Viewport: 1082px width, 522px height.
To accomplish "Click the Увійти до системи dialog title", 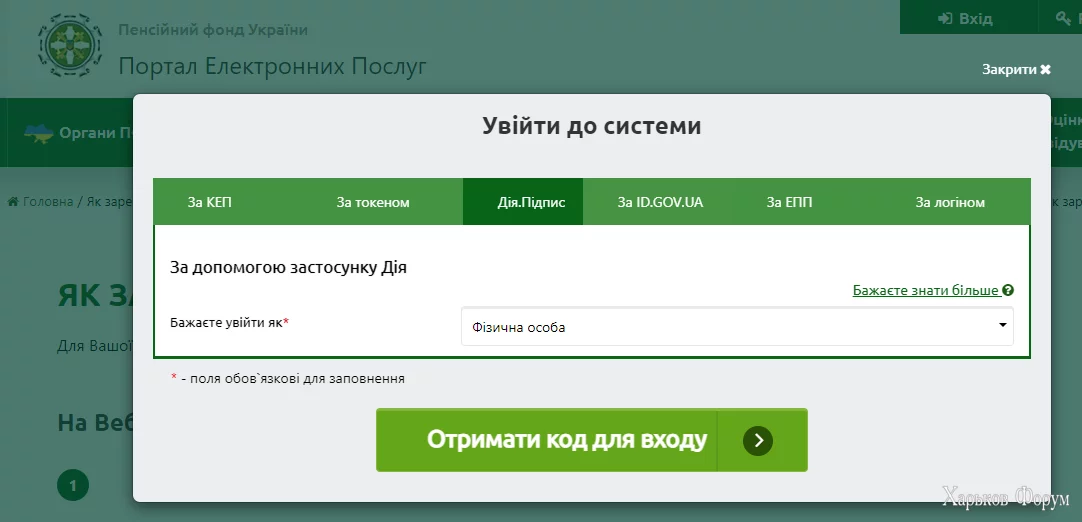I will click(x=591, y=126).
